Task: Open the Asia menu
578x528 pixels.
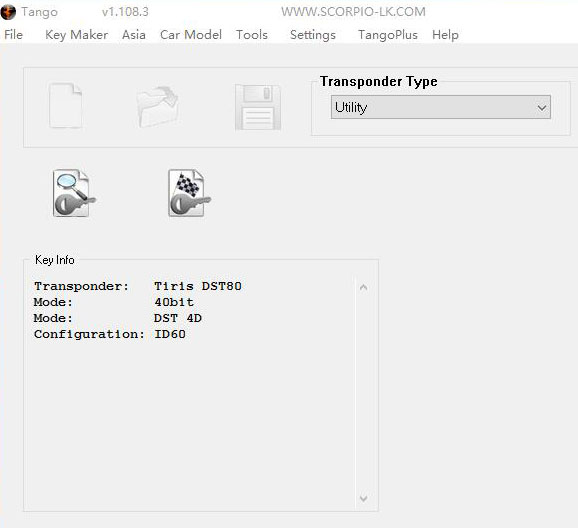Action: (x=134, y=35)
